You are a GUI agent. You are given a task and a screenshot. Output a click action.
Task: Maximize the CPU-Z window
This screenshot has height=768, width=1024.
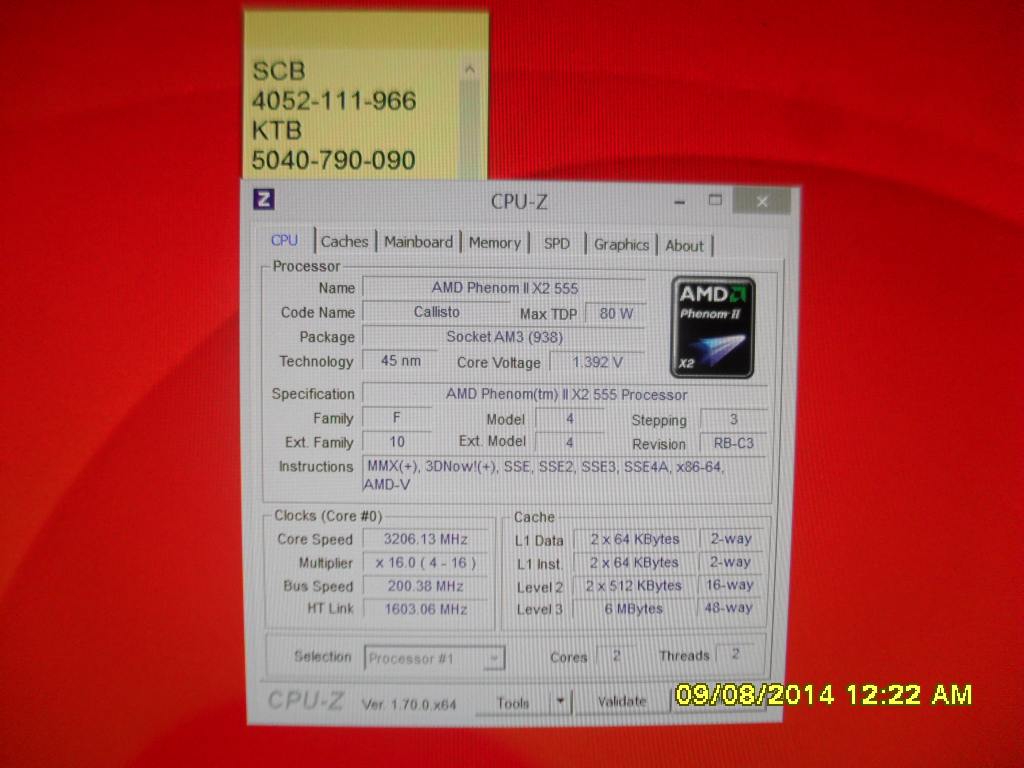(716, 200)
